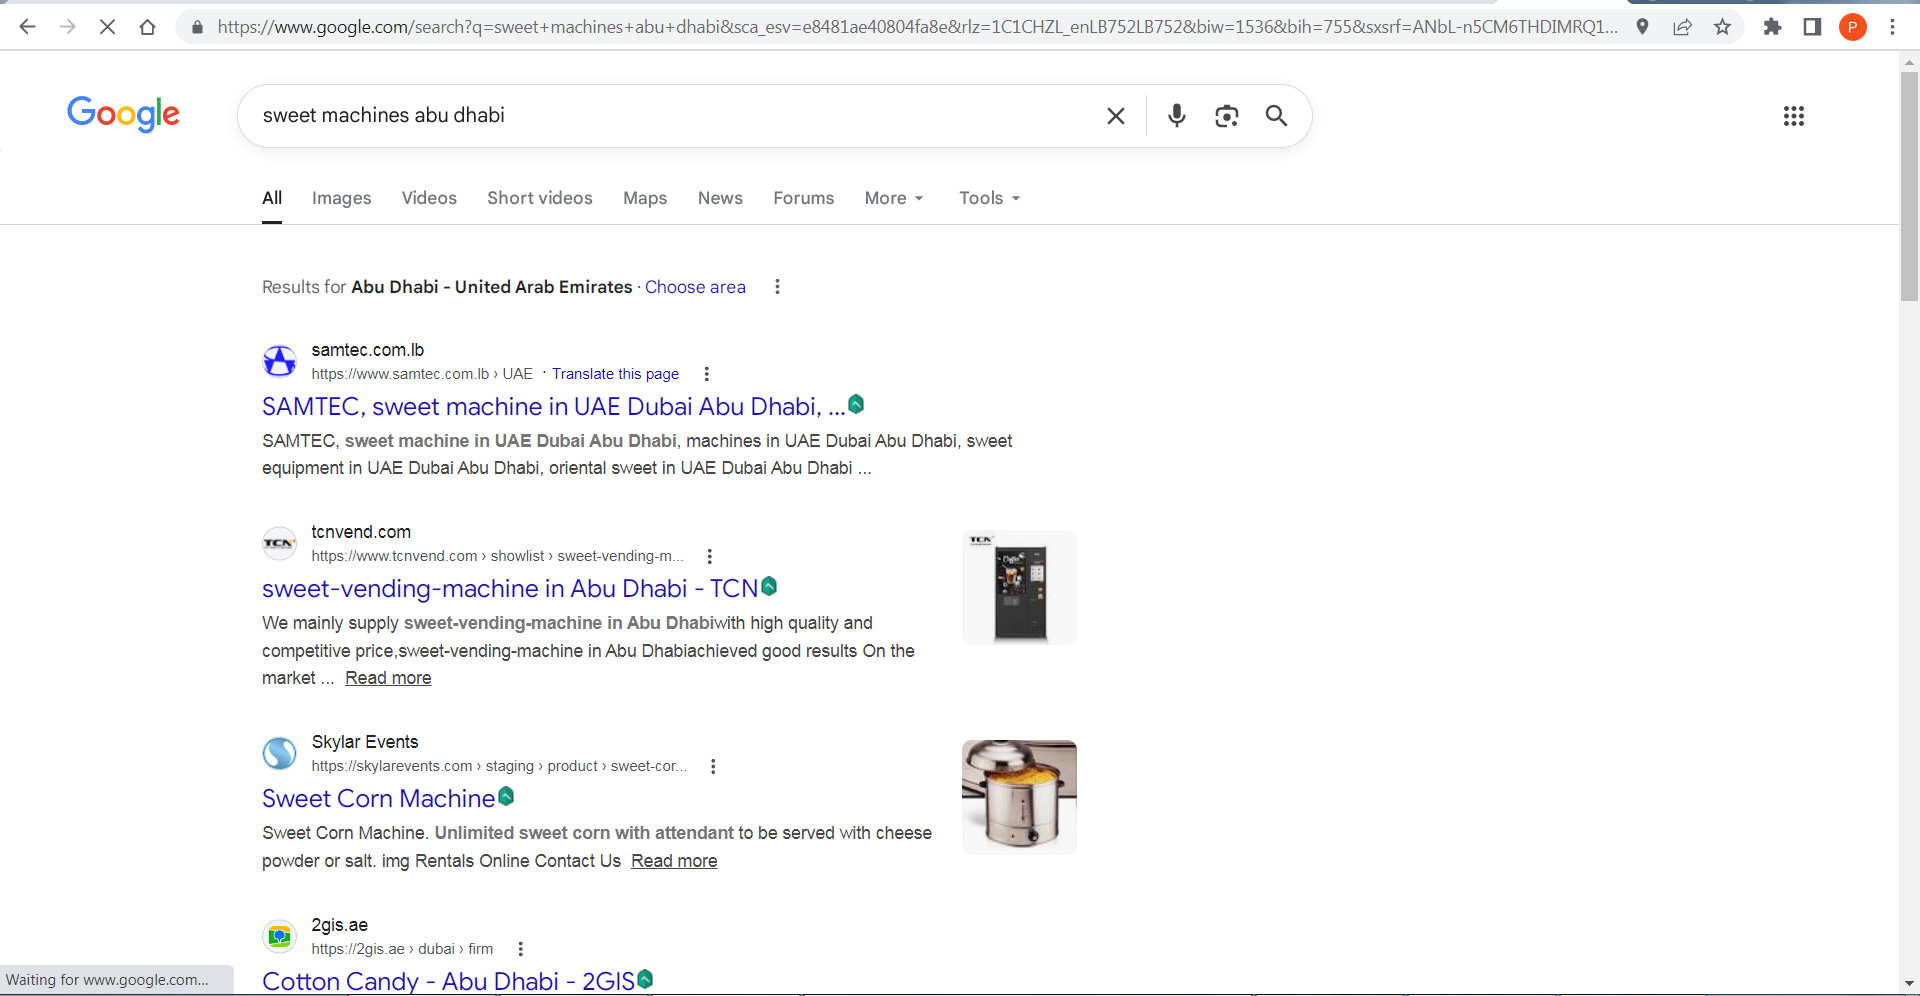Open the Forums tab
Image resolution: width=1920 pixels, height=996 pixels.
click(x=803, y=198)
